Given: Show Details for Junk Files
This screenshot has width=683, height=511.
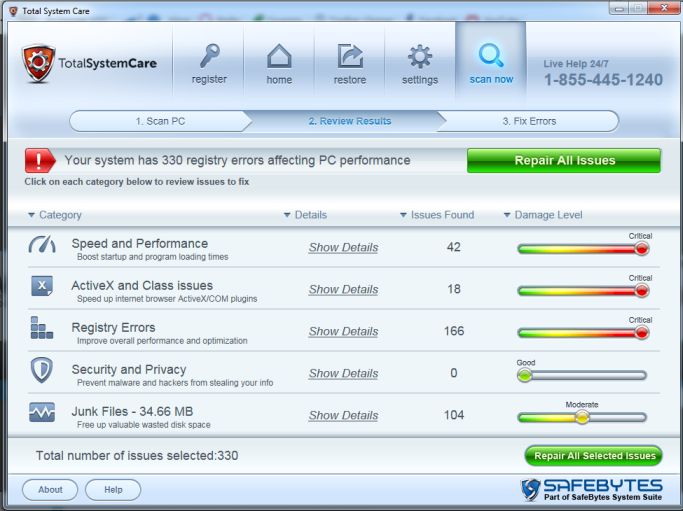Looking at the screenshot, I should tap(343, 416).
